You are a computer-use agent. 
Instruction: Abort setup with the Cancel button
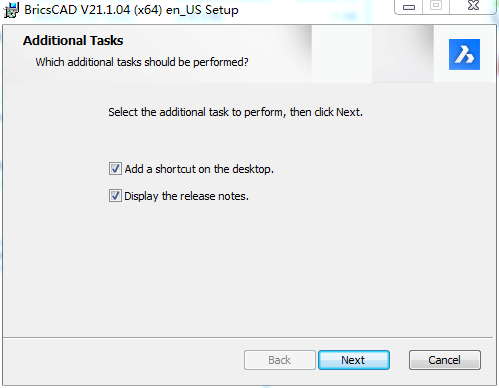[x=445, y=360]
